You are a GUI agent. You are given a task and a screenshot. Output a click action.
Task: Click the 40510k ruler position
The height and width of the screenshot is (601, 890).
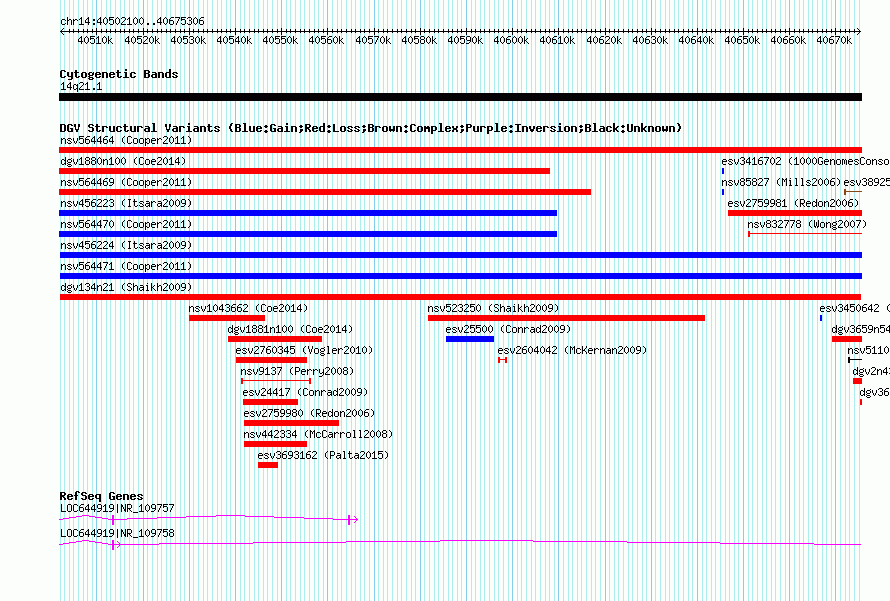[x=95, y=40]
